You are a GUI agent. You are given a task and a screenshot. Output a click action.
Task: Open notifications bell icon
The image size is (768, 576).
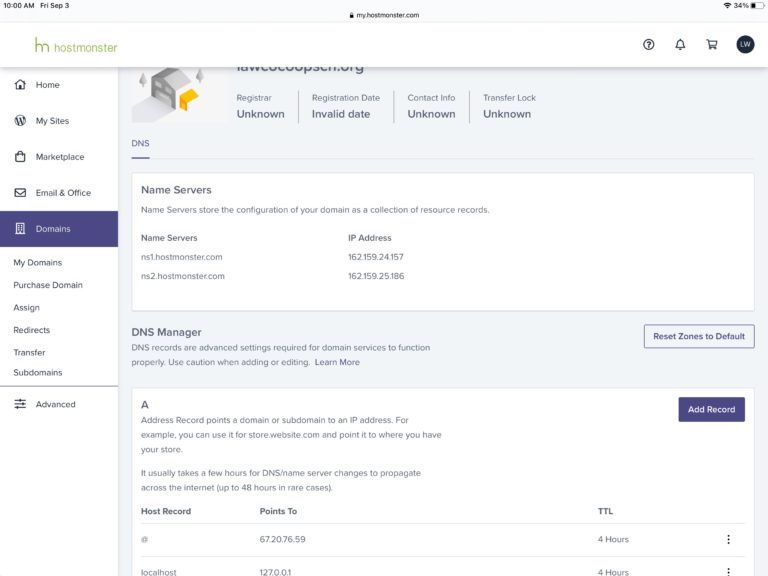tap(680, 45)
